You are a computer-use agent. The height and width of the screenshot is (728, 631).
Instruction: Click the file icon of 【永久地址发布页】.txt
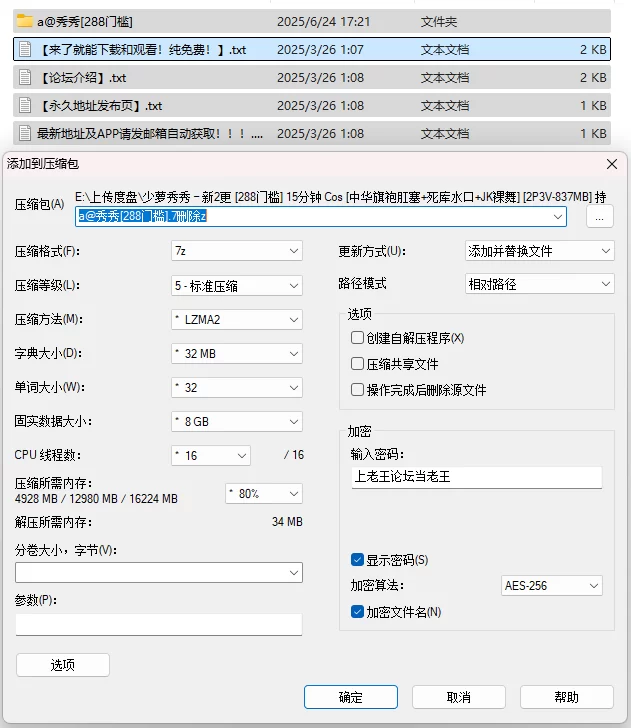coord(25,105)
